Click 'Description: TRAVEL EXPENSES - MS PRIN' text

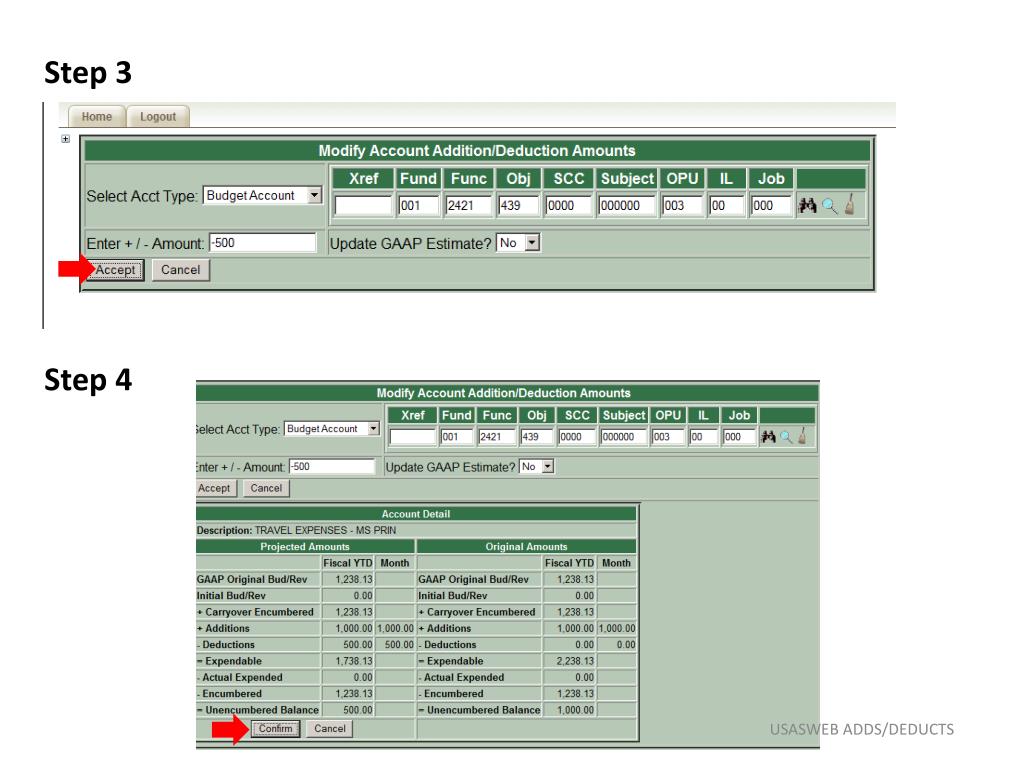[296, 530]
